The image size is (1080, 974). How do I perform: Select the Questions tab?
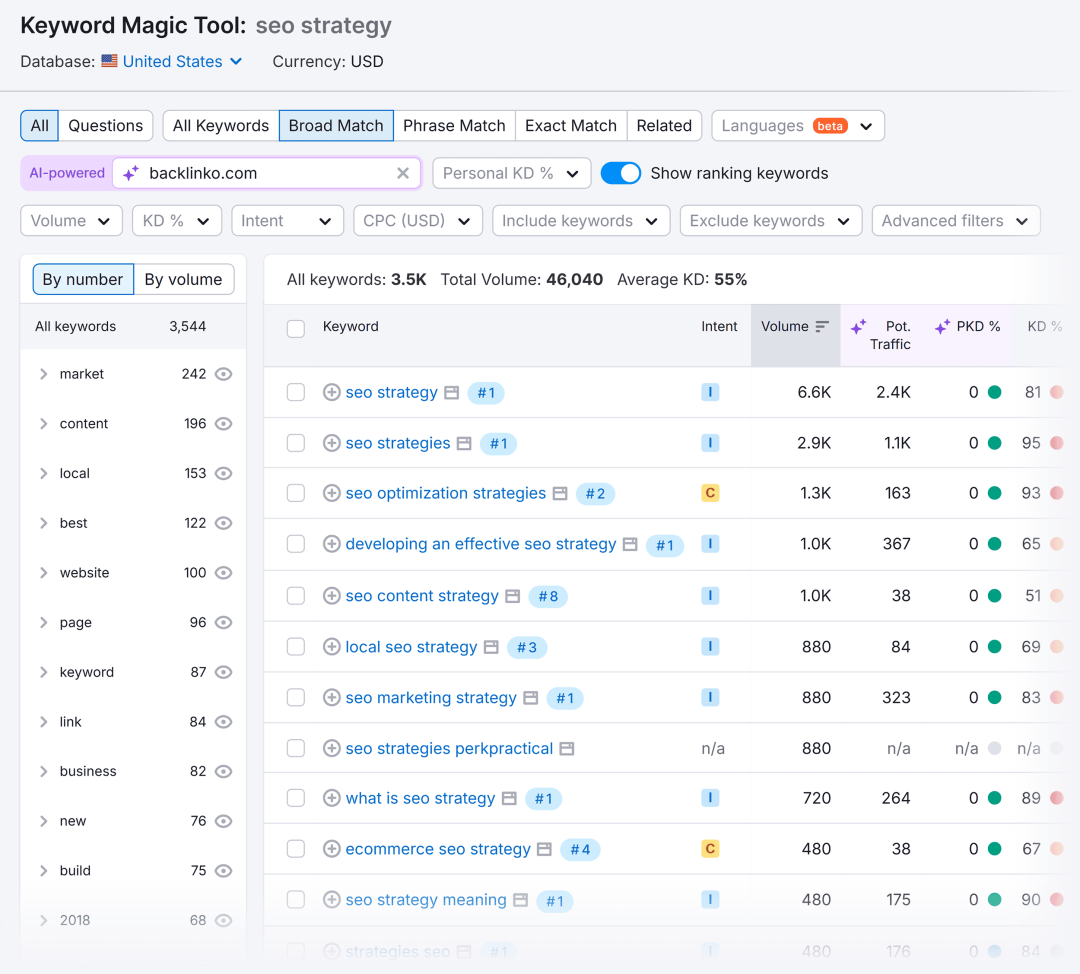click(x=105, y=126)
